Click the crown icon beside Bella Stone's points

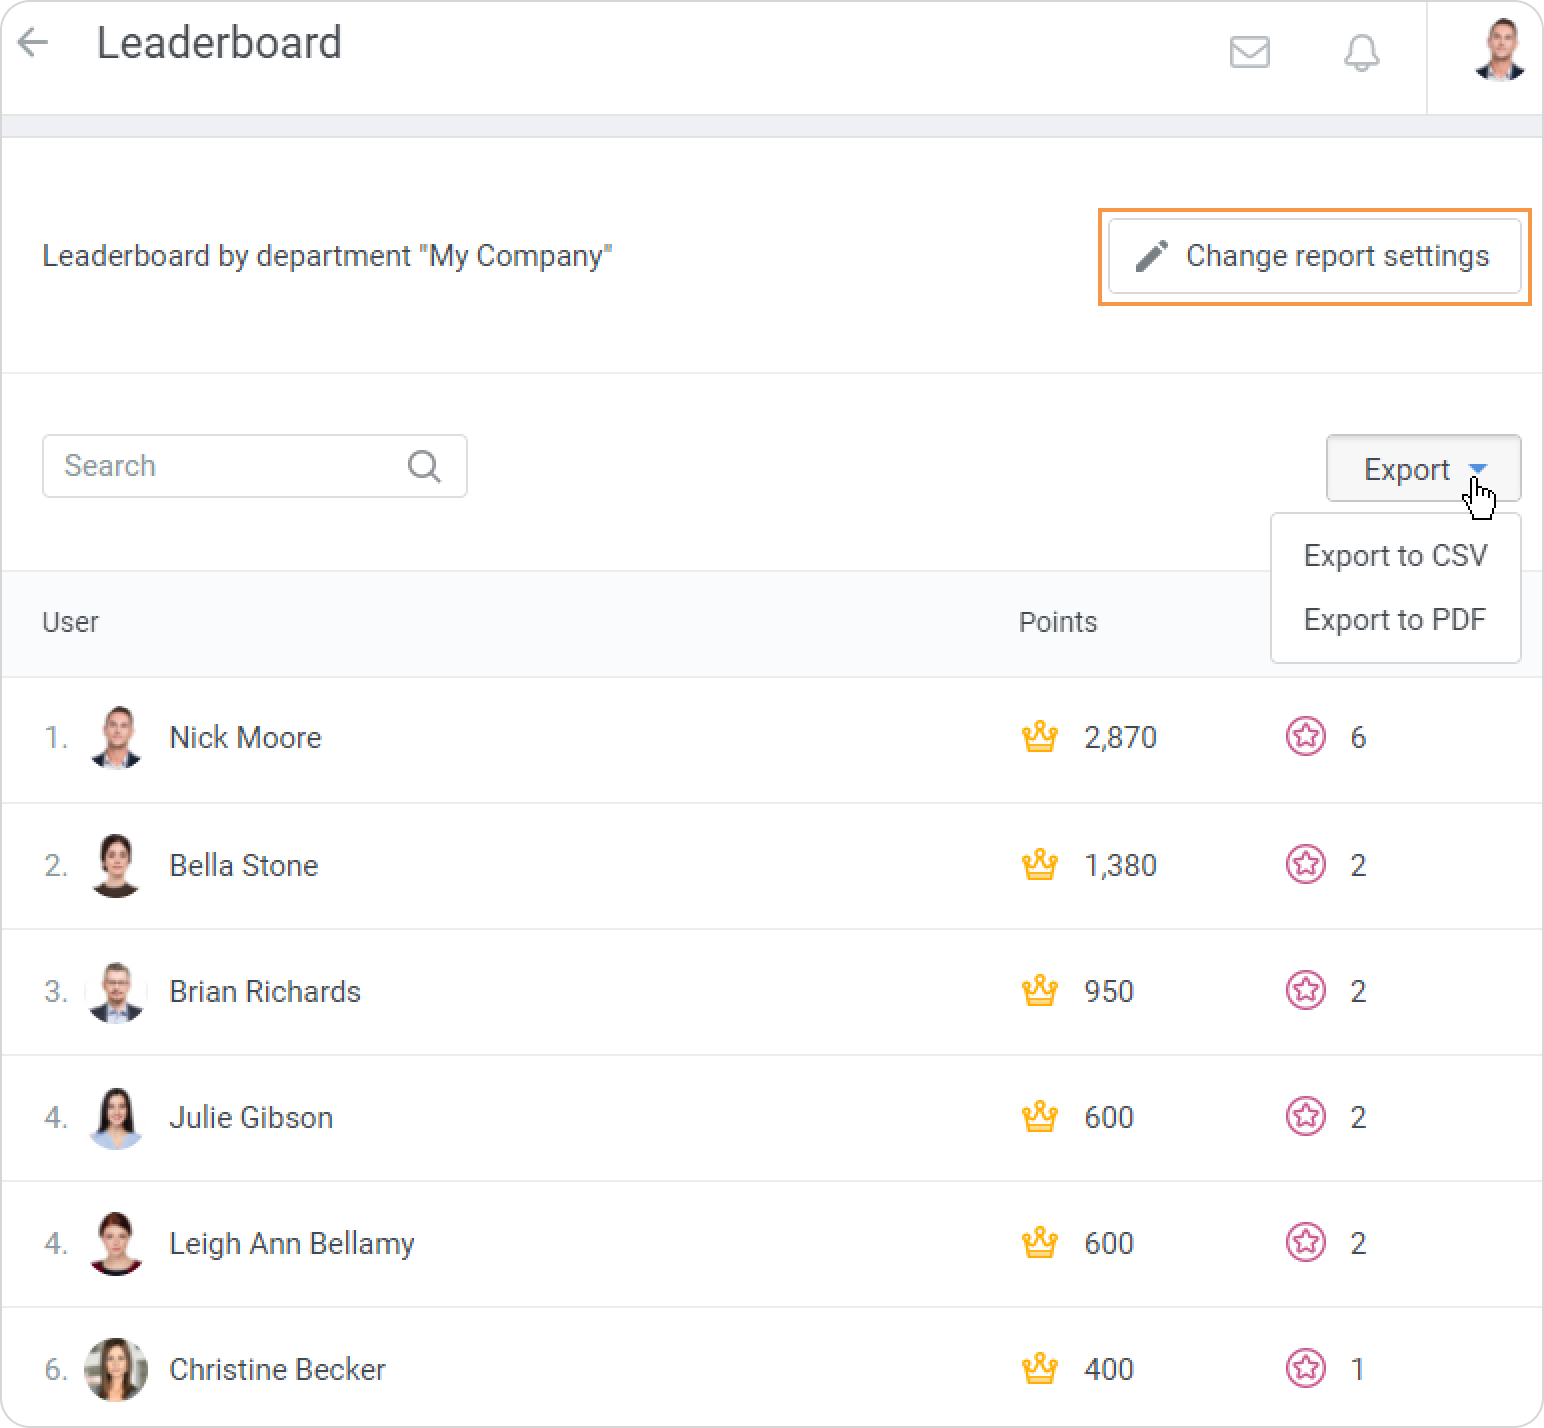[1039, 864]
